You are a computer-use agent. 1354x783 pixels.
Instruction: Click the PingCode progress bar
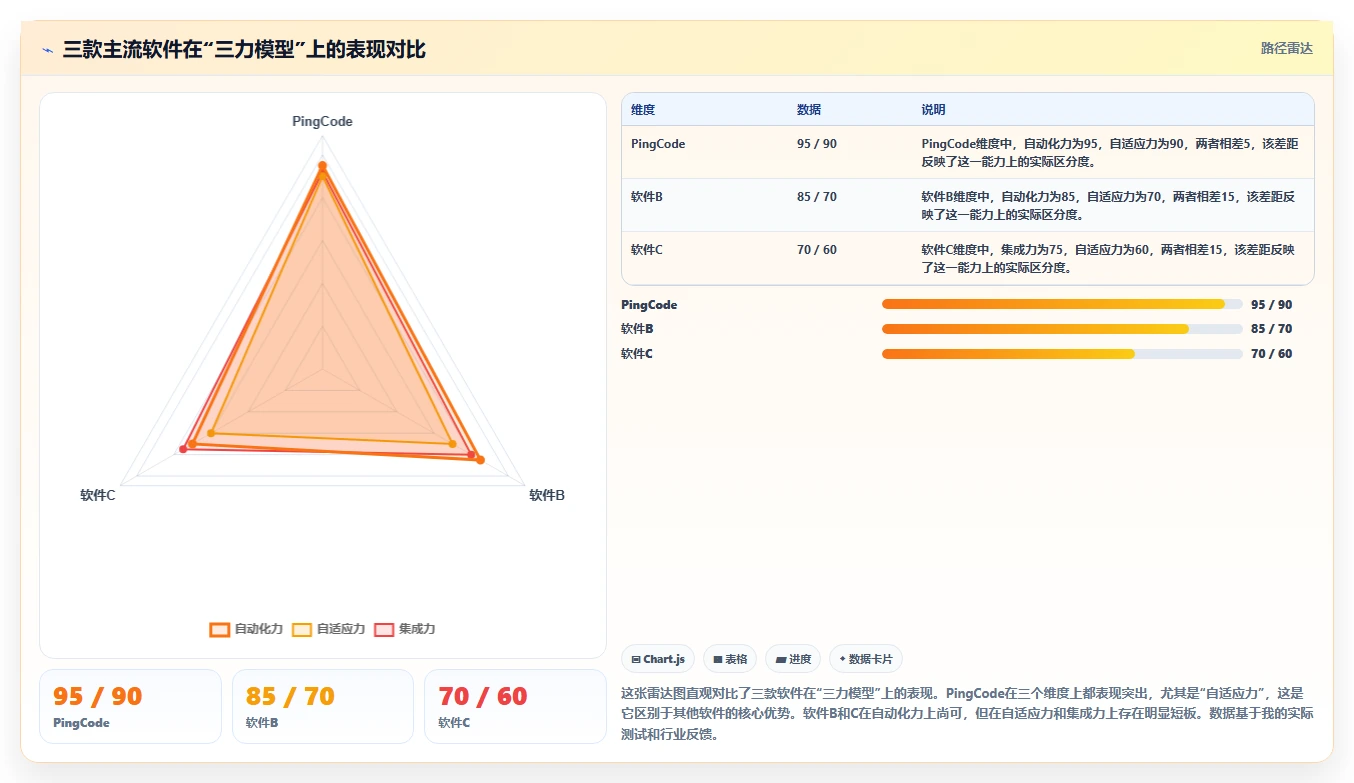coord(1062,304)
